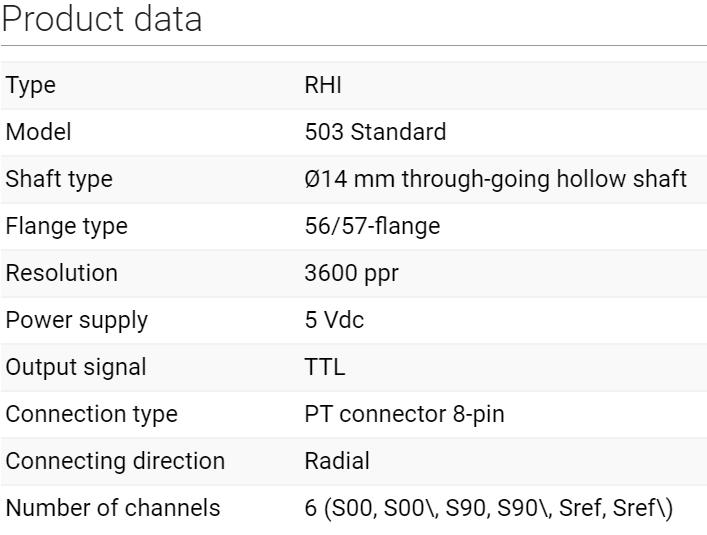The height and width of the screenshot is (535, 707).
Task: Select the "5 Vdc" value
Action: (332, 320)
